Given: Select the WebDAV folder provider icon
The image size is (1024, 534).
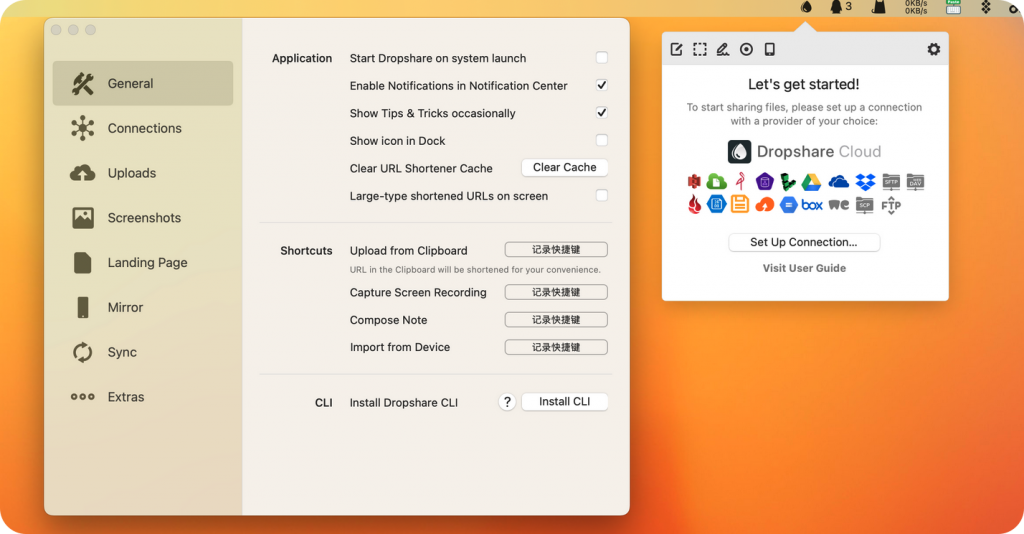Looking at the screenshot, I should point(916,182).
